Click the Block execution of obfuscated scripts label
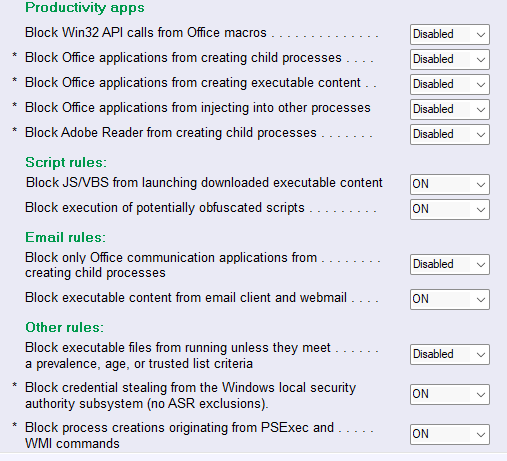This screenshot has width=507, height=461. (165, 208)
